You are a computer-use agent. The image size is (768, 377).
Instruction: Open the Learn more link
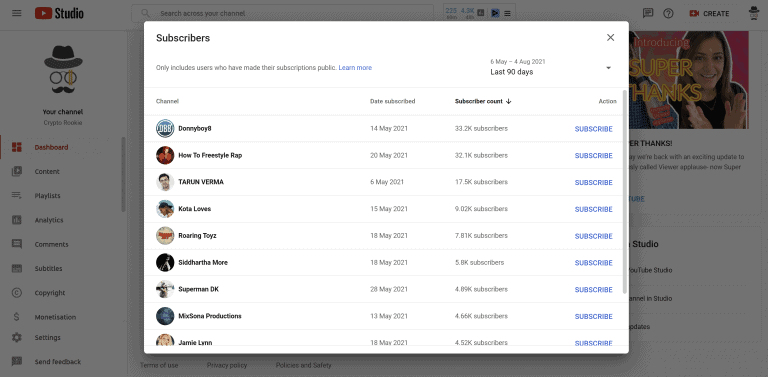(355, 68)
